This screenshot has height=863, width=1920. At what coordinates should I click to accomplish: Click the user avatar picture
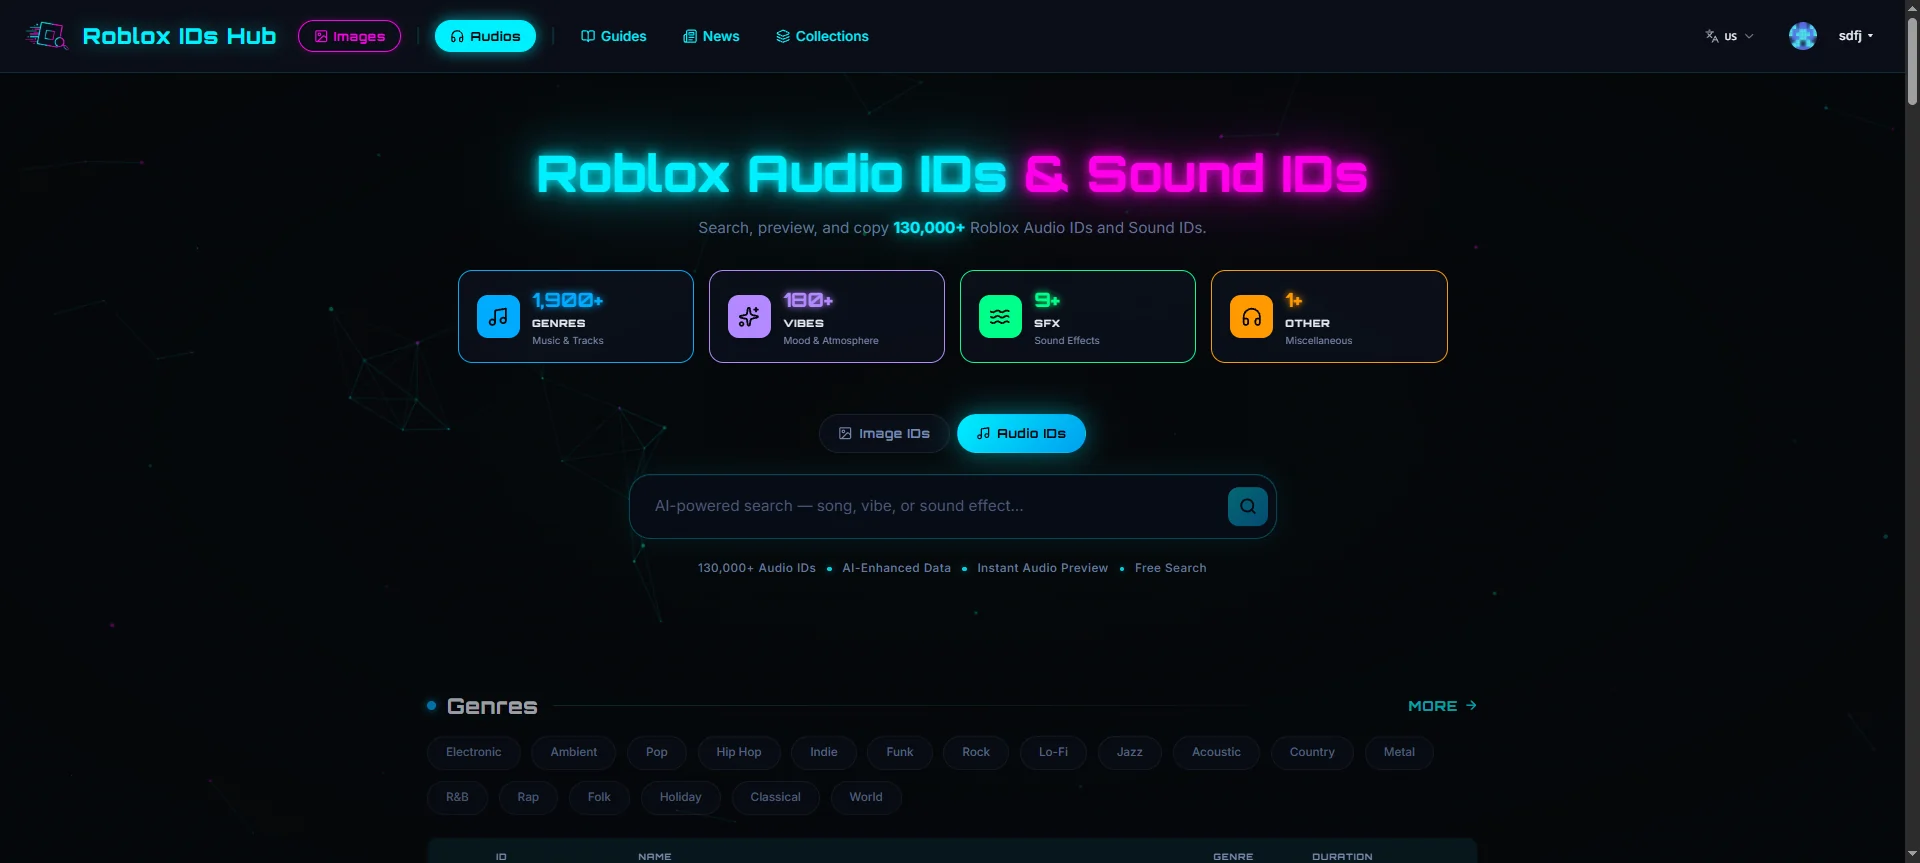coord(1803,36)
